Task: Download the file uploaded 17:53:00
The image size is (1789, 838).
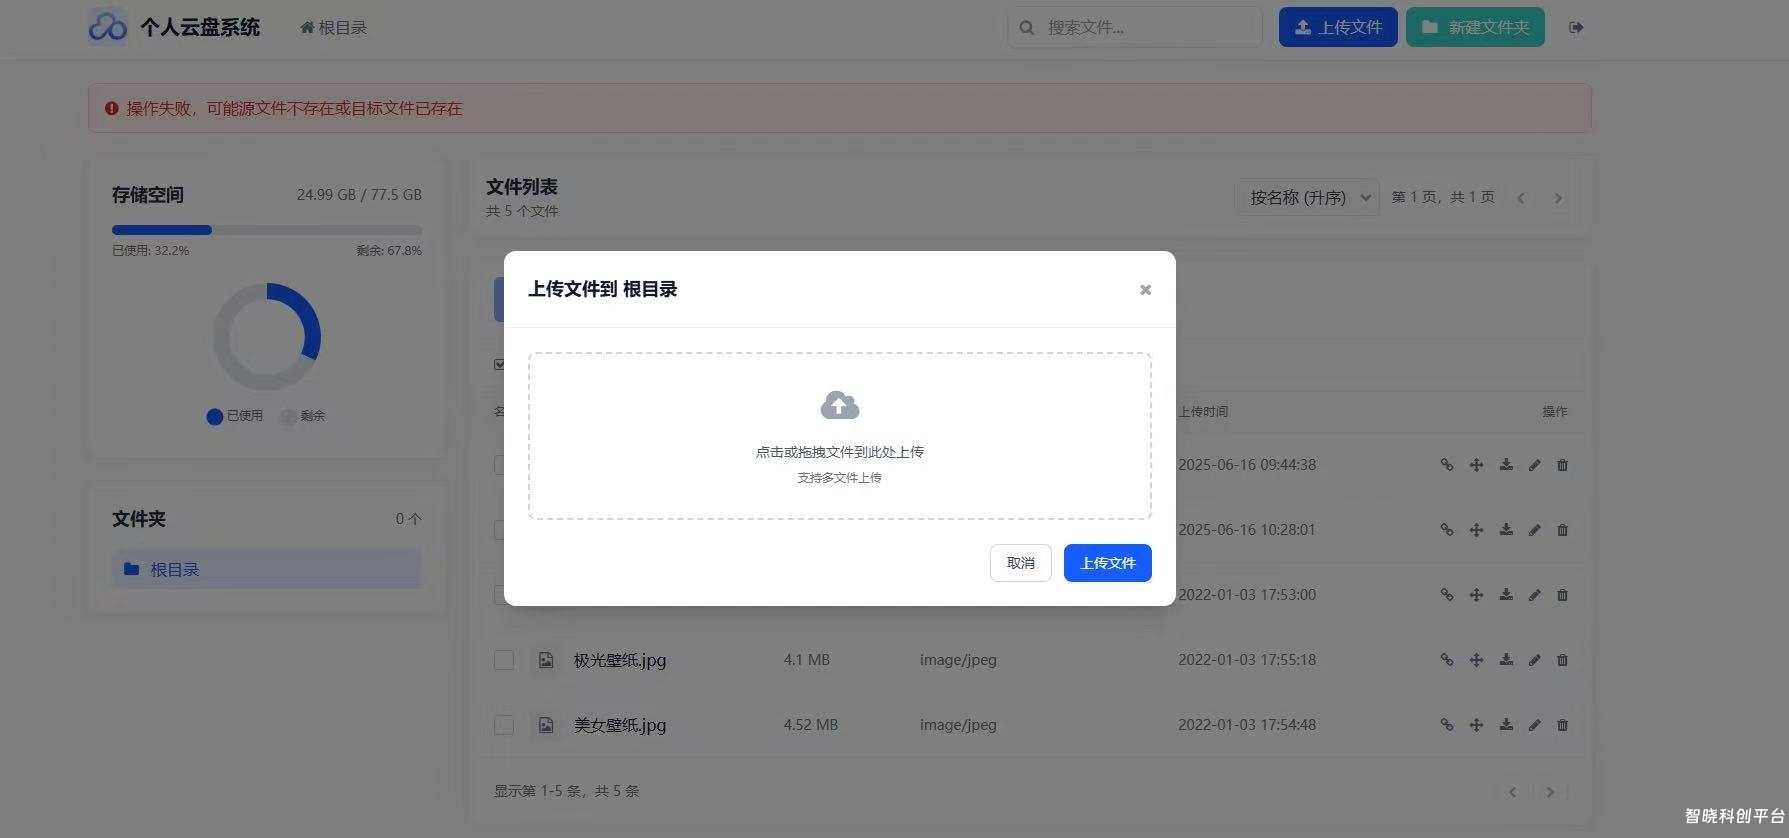Action: (x=1506, y=595)
